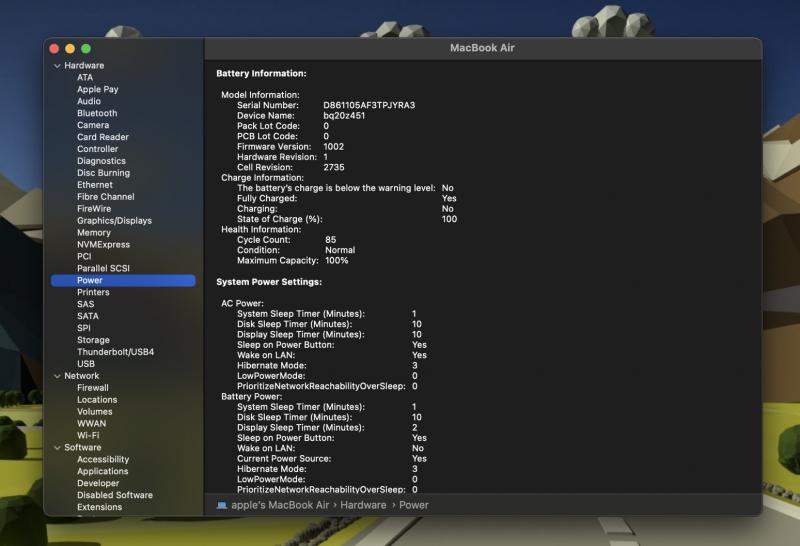
Task: Click the MacBook Air window title
Action: [x=482, y=48]
